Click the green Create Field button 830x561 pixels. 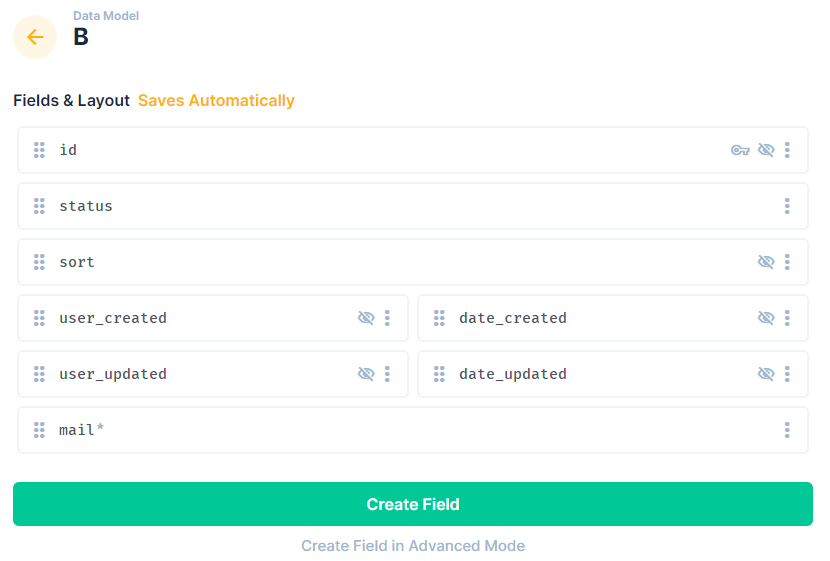[x=413, y=504]
